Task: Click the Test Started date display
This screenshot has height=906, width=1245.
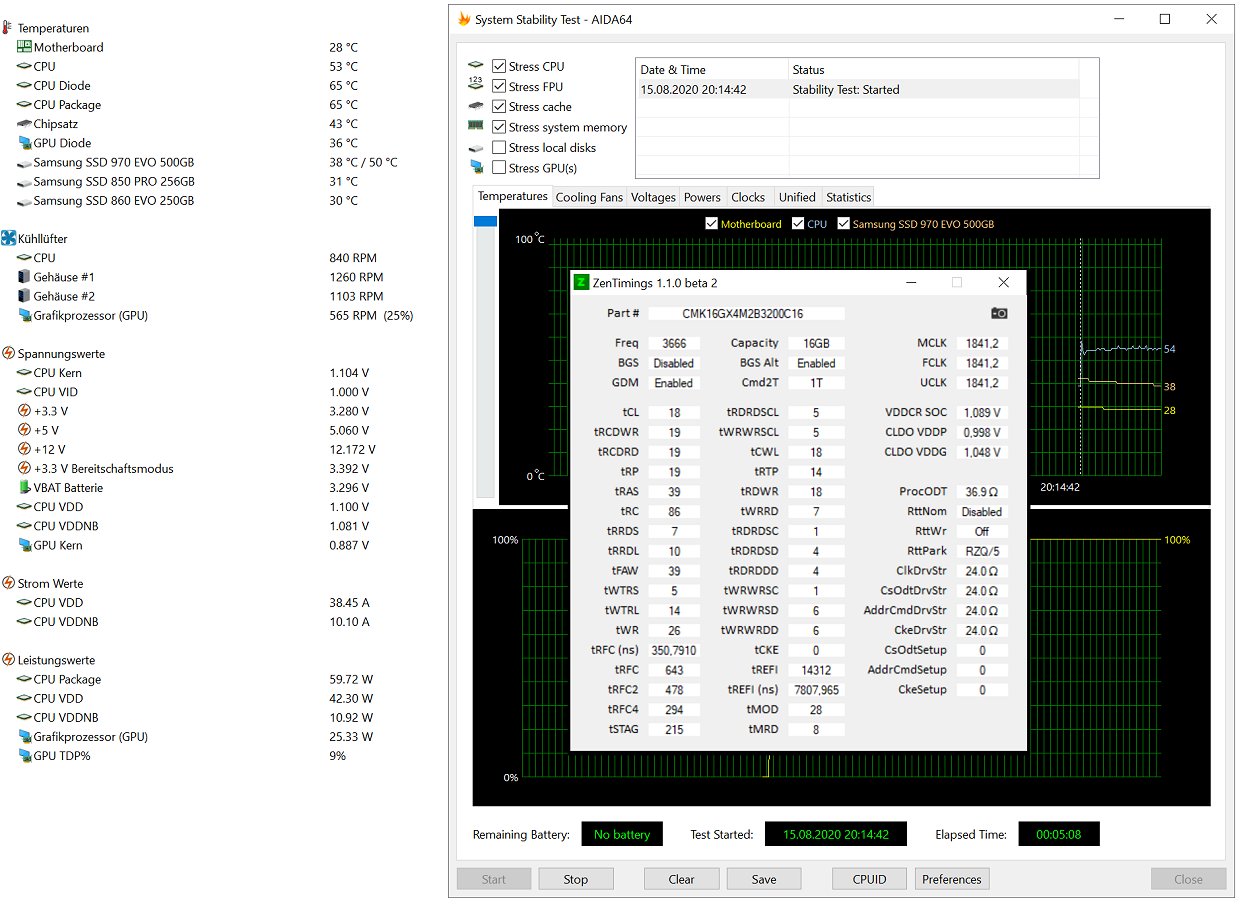Action: pos(835,834)
